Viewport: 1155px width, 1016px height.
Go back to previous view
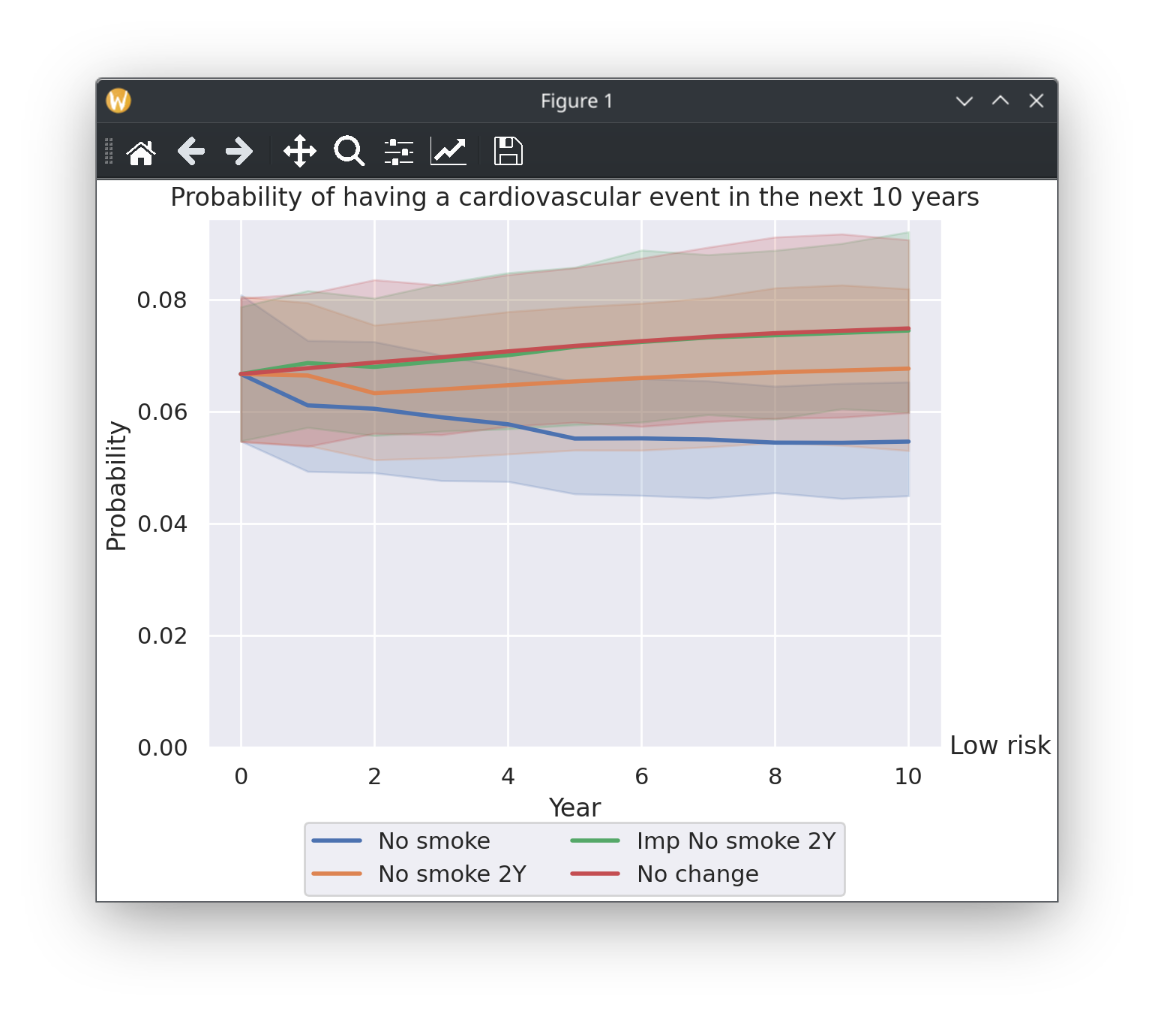tap(191, 152)
